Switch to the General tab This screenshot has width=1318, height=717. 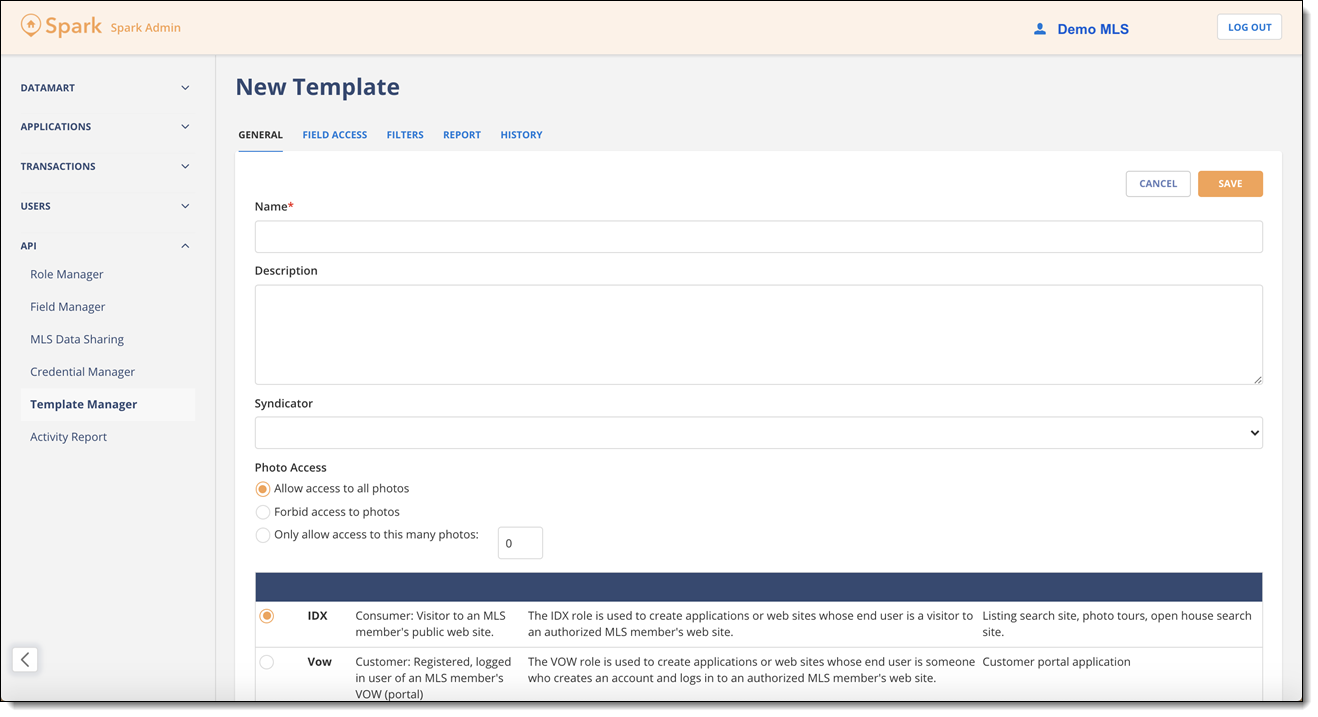pos(260,135)
